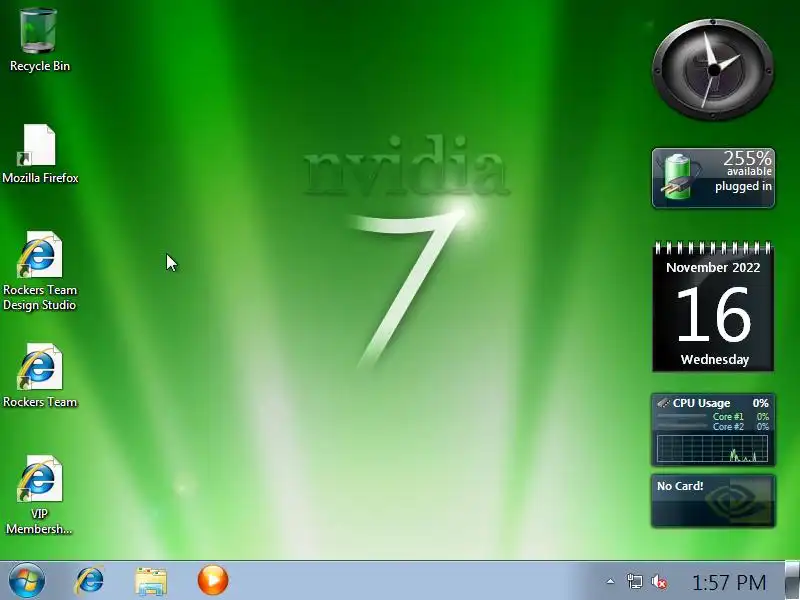800x600 pixels.
Task: Open the Windows Start orb
Action: [27, 581]
